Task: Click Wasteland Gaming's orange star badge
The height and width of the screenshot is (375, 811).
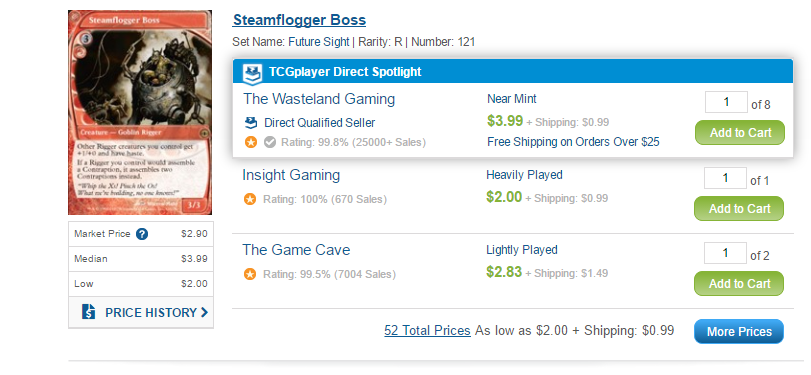Action: pos(250,142)
